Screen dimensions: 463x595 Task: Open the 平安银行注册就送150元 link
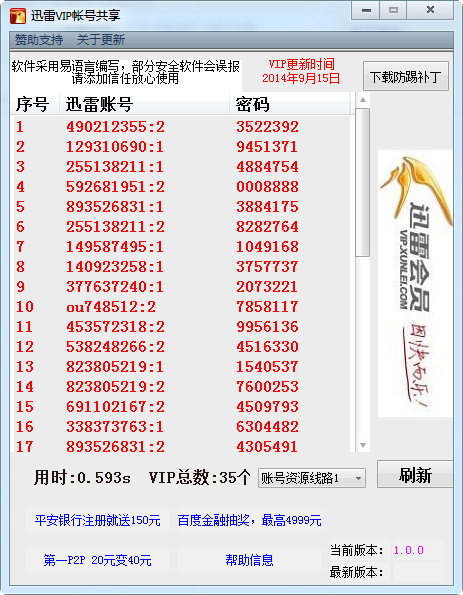click(98, 520)
